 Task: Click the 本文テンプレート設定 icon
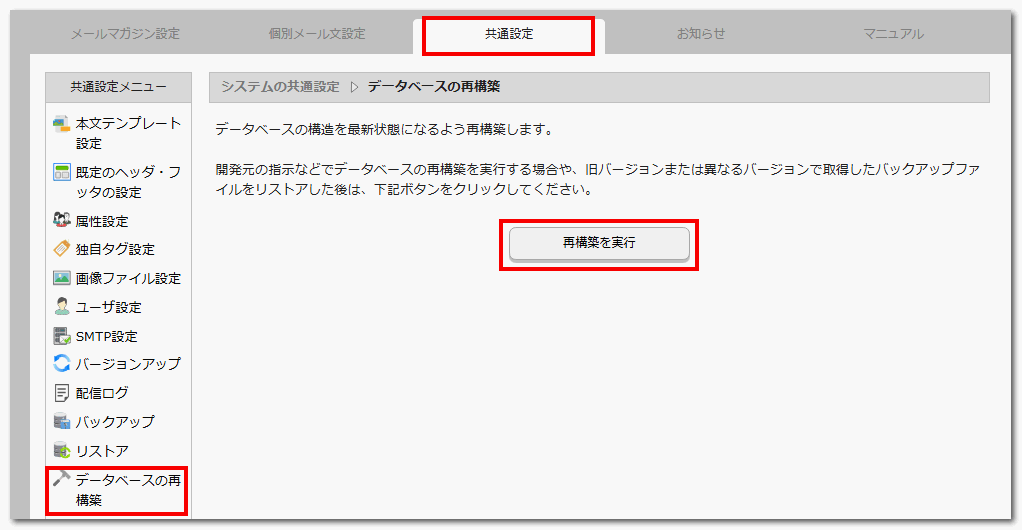[x=61, y=123]
